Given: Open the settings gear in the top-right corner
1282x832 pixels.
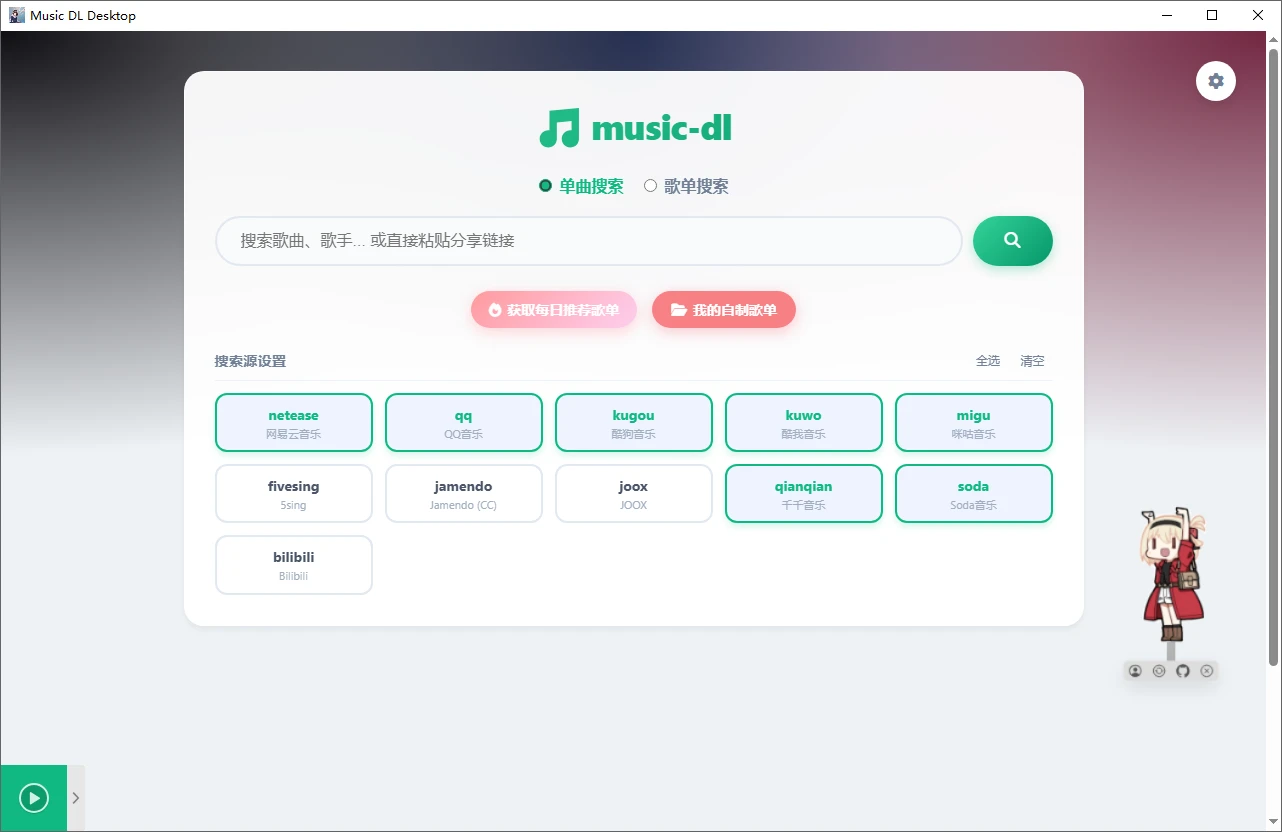Looking at the screenshot, I should pos(1215,81).
